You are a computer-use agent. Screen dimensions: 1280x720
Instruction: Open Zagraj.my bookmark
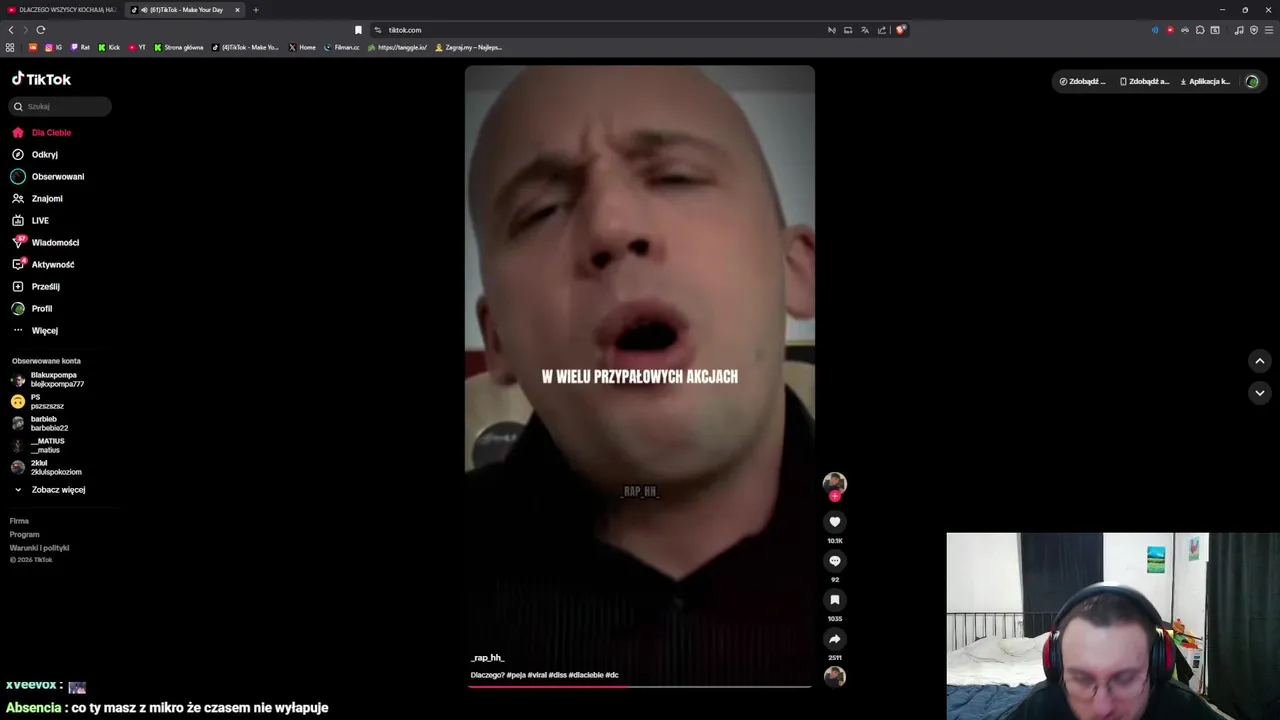pos(469,47)
